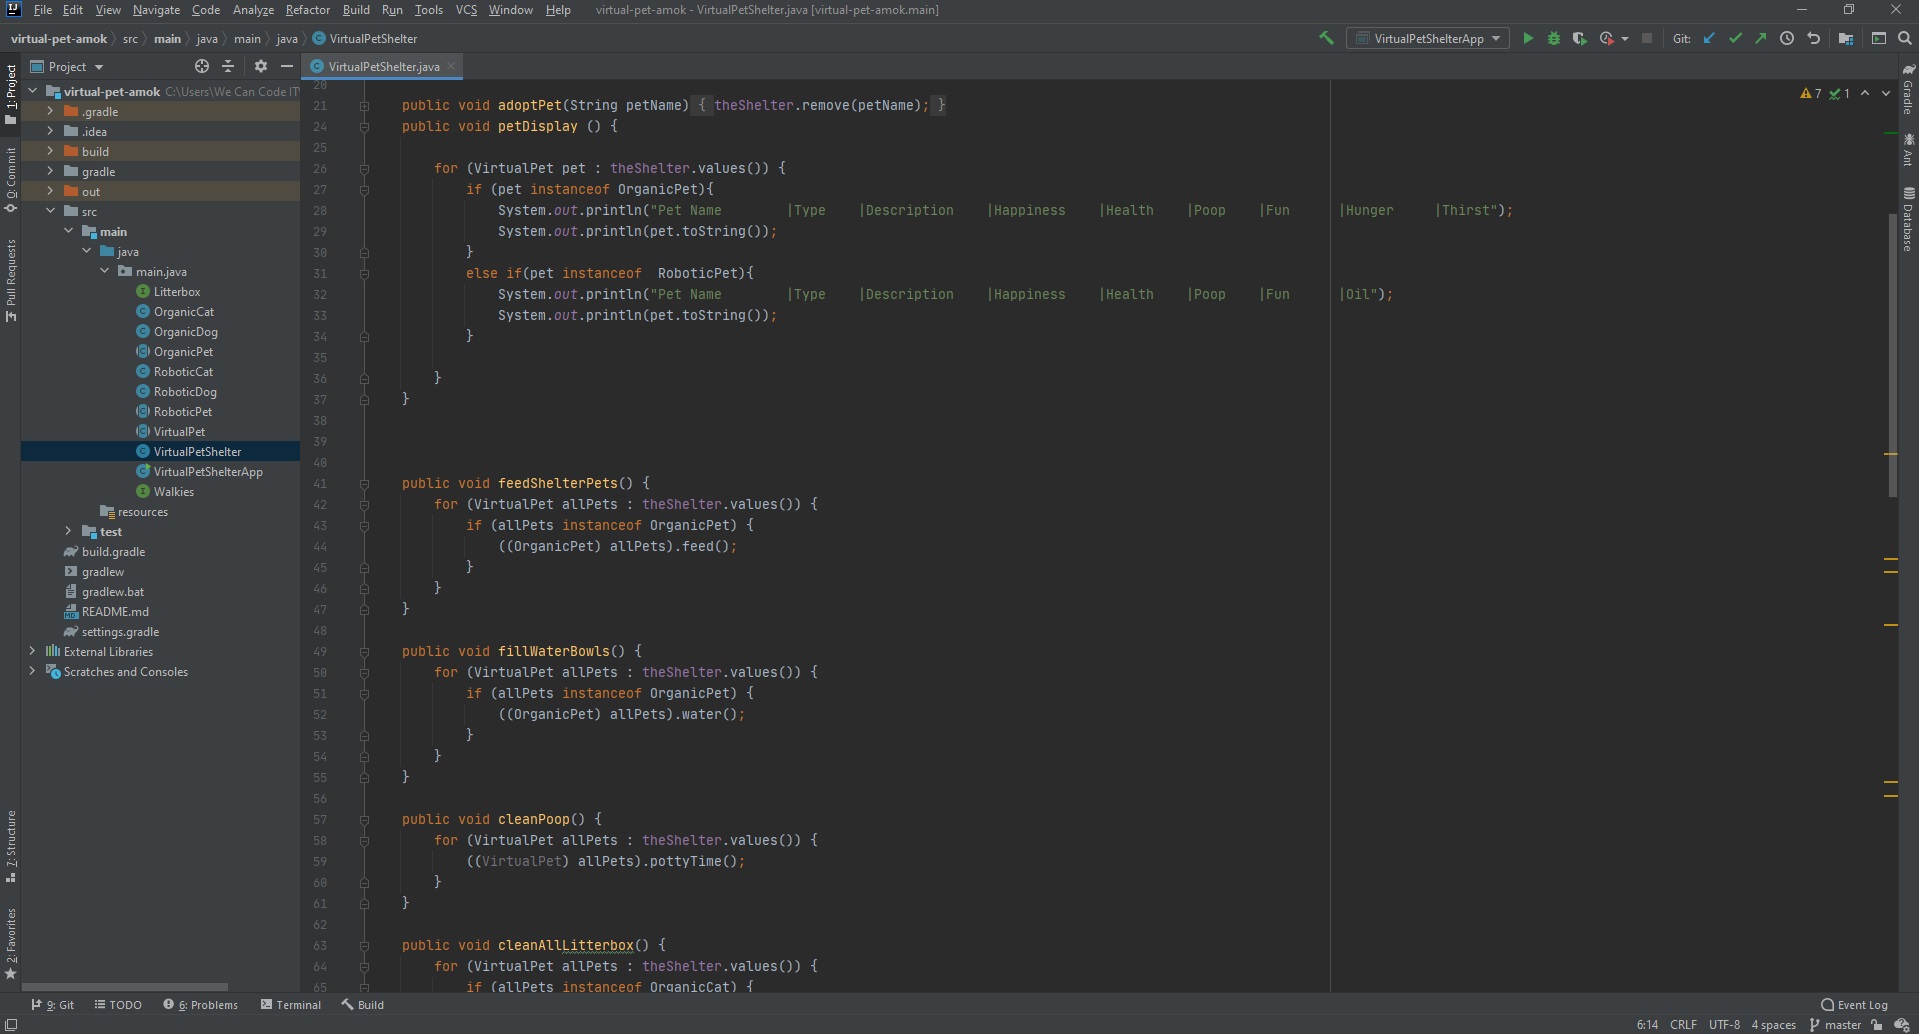Toggle the Database tool window
Viewport: 1919px width, 1034px height.
[1908, 219]
